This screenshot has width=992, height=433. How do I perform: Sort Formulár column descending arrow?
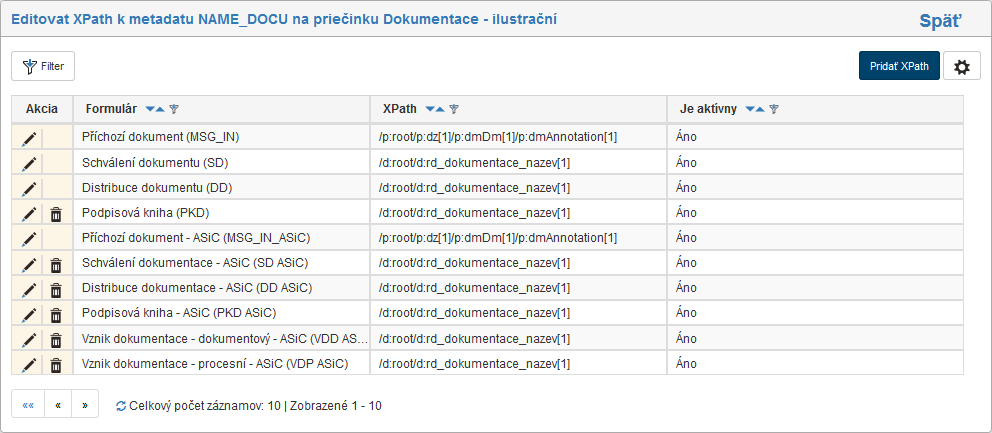pyautogui.click(x=150, y=109)
